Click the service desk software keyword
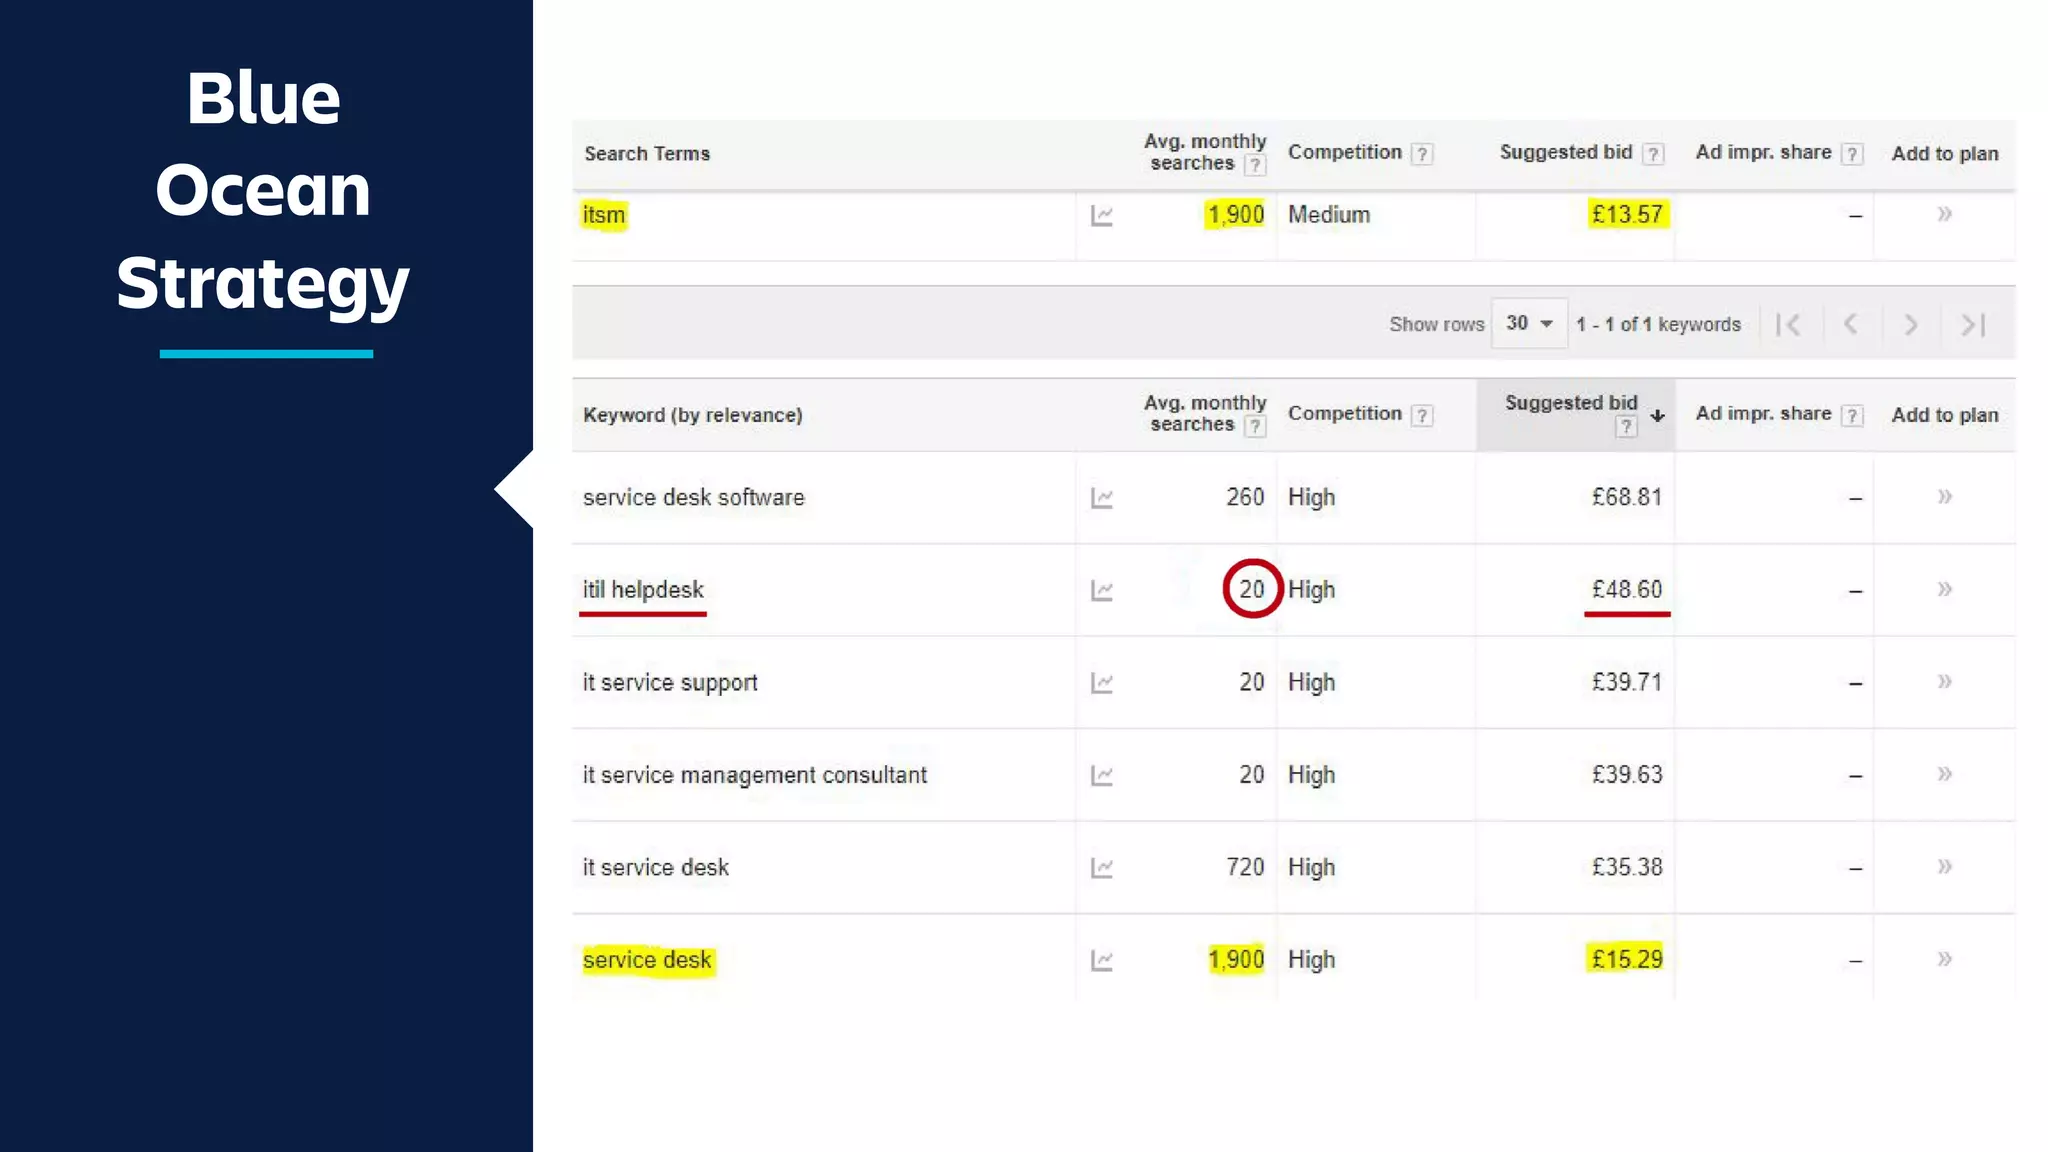Image resolution: width=2048 pixels, height=1152 pixels. 693,498
